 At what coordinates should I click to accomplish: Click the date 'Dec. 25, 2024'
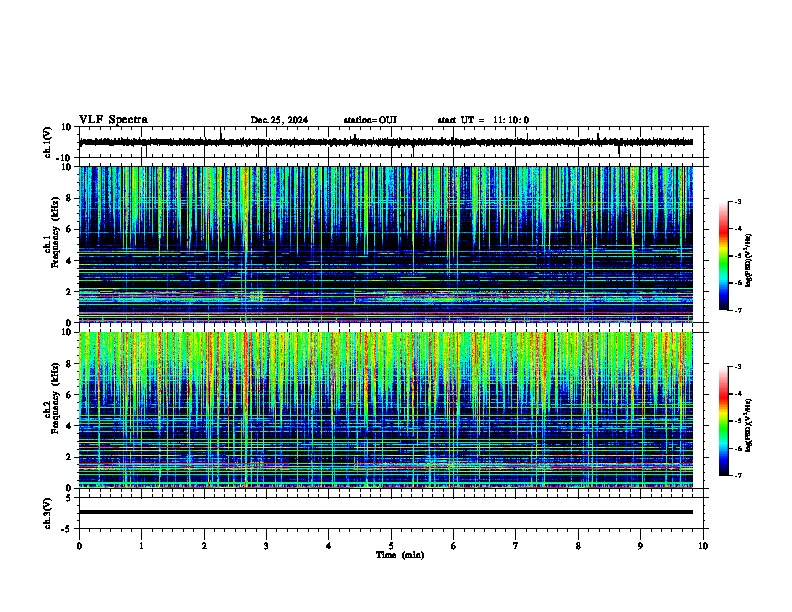(x=279, y=120)
